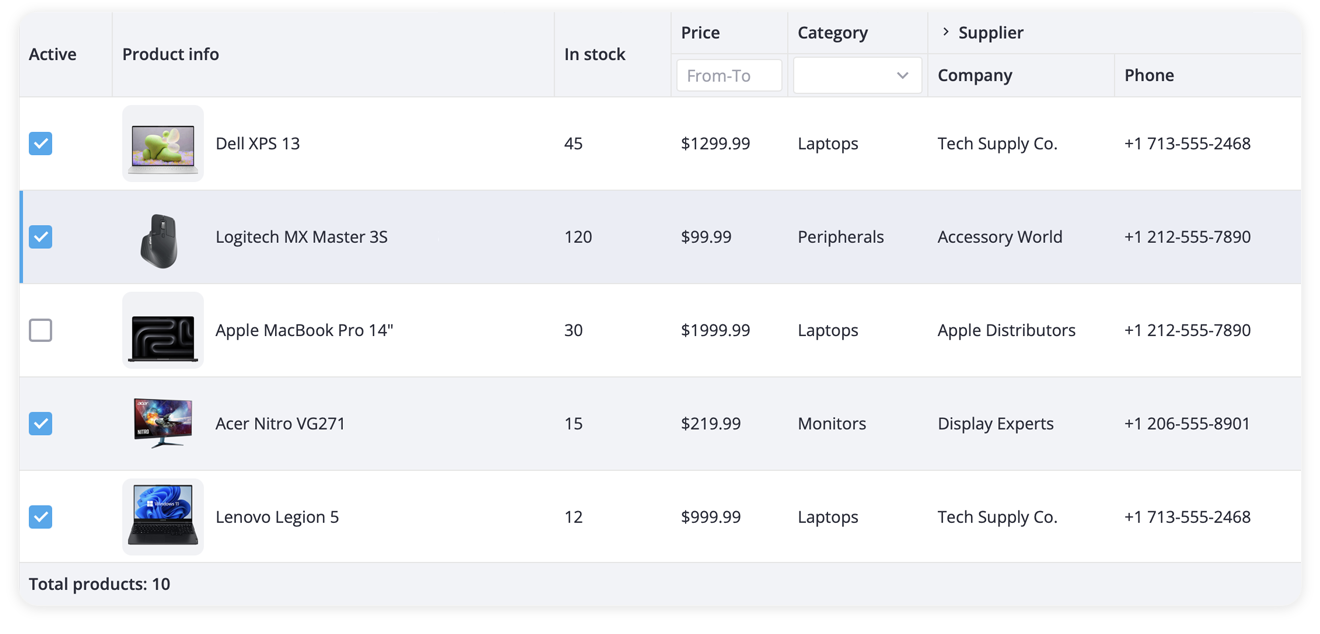Viewport: 1320px width, 634px height.
Task: Sort by the In stock column header
Action: 595,55
